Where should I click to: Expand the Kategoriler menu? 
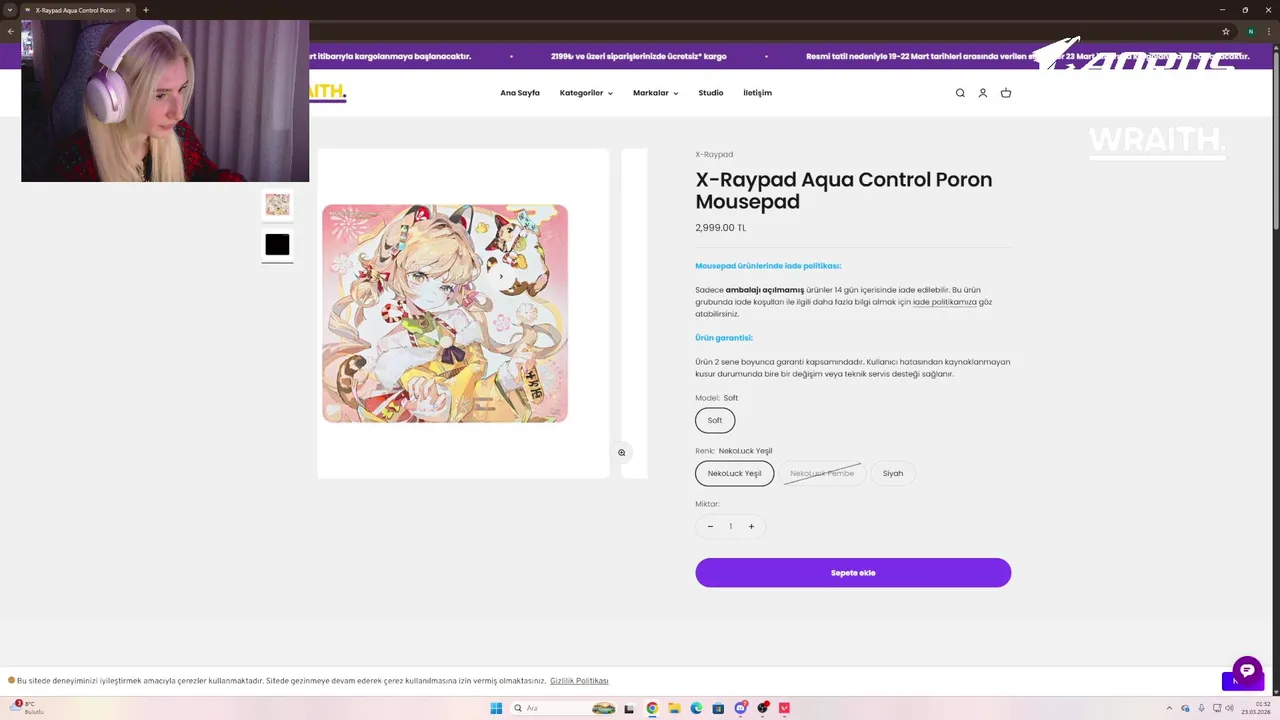[x=586, y=93]
